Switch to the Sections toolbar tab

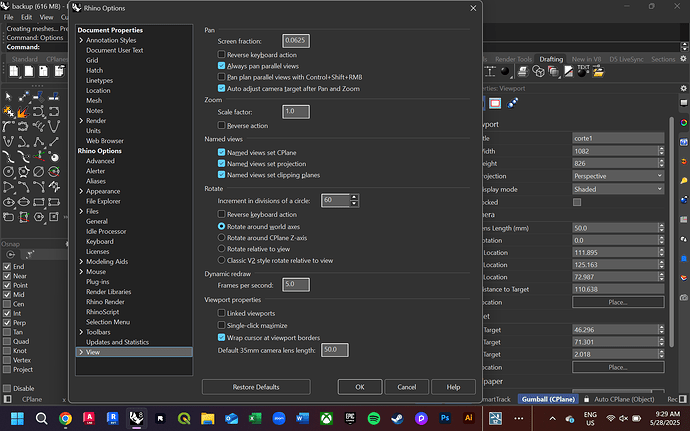[x=663, y=59]
